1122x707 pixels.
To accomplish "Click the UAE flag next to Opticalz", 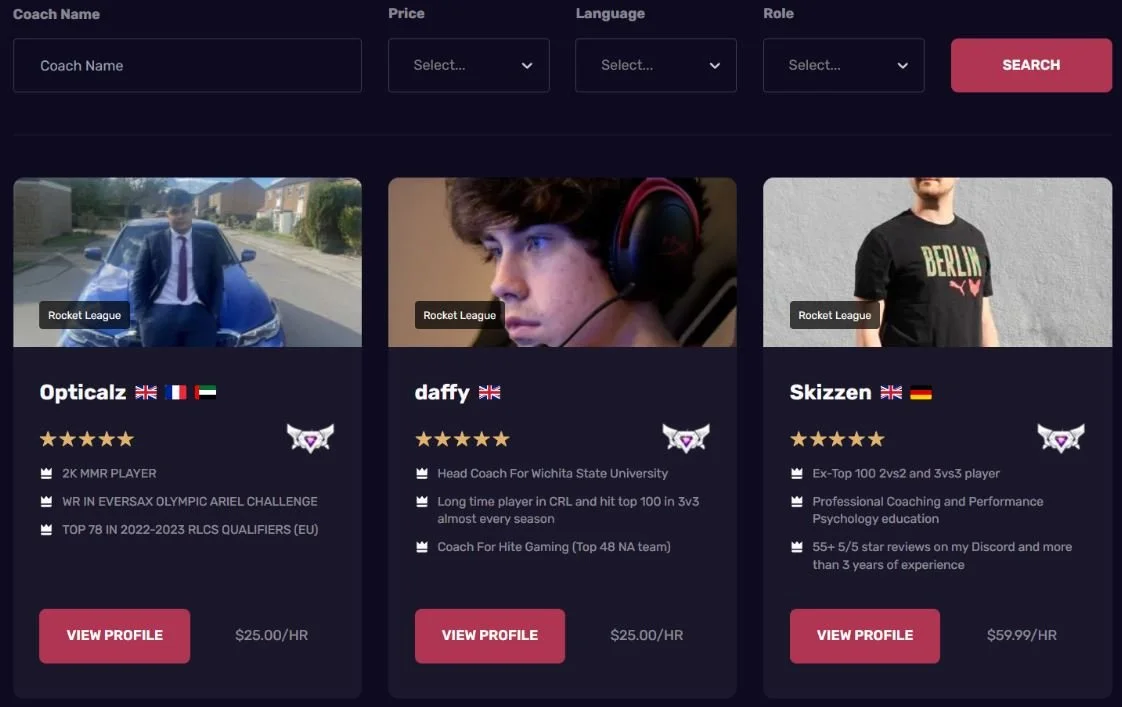I will [x=205, y=392].
